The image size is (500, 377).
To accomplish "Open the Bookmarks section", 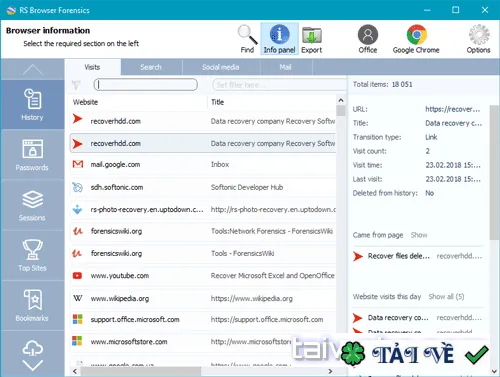I will tap(32, 306).
